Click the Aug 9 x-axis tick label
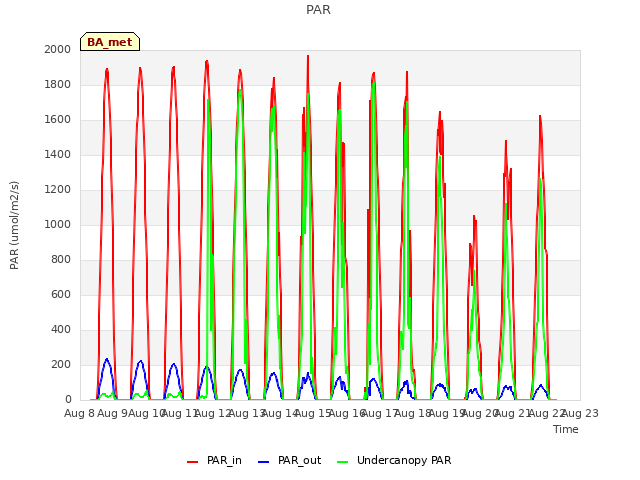Viewport: 640px width, 480px height. 113,413
